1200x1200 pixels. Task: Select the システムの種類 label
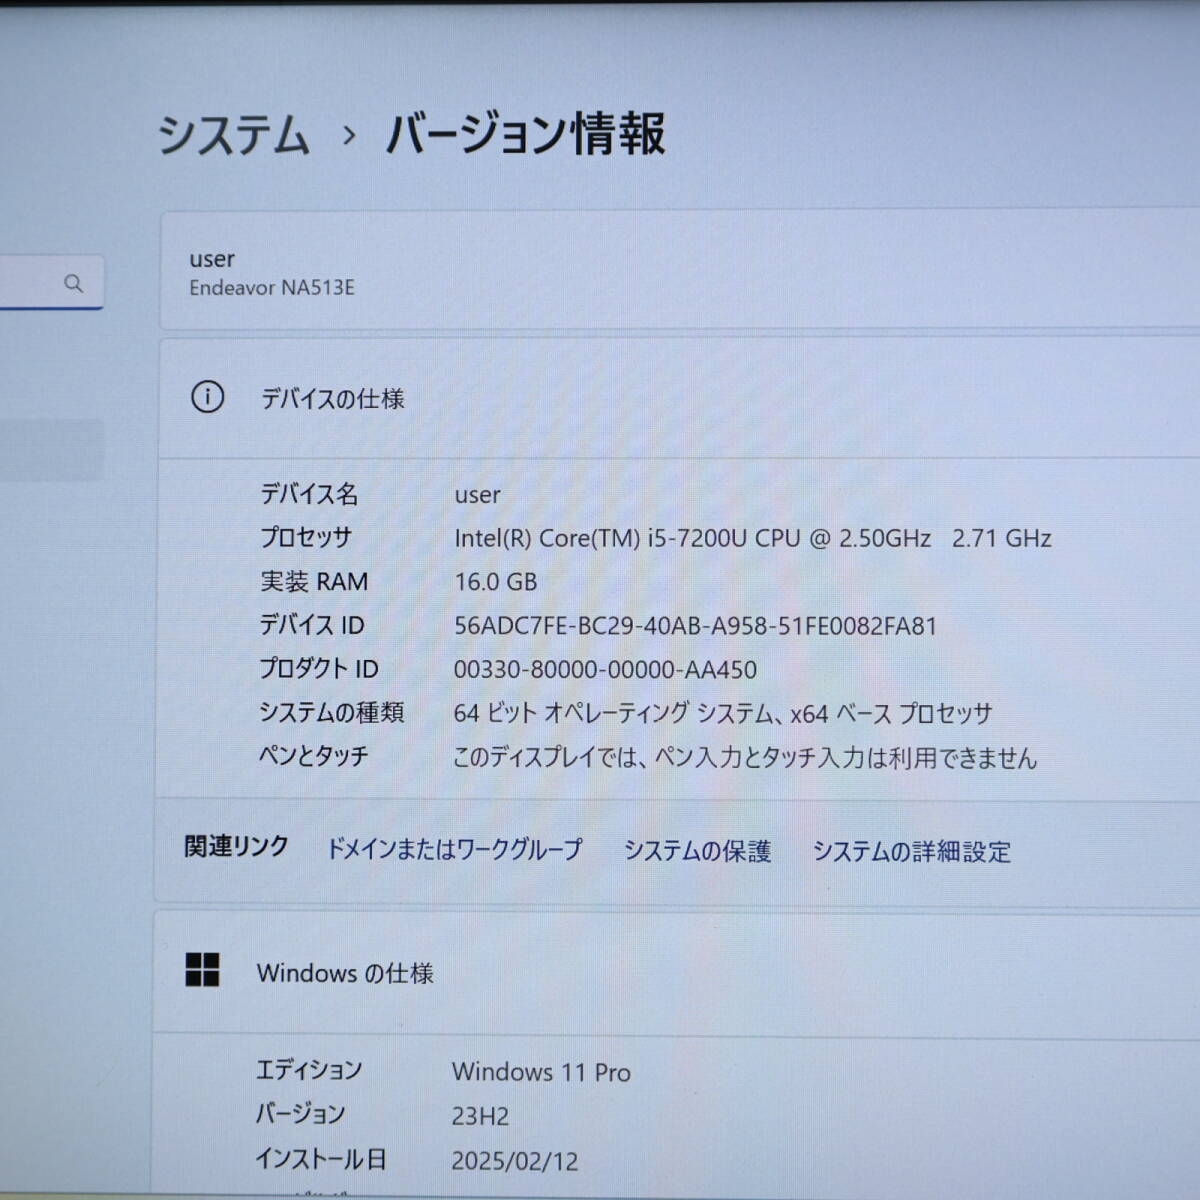[x=331, y=713]
